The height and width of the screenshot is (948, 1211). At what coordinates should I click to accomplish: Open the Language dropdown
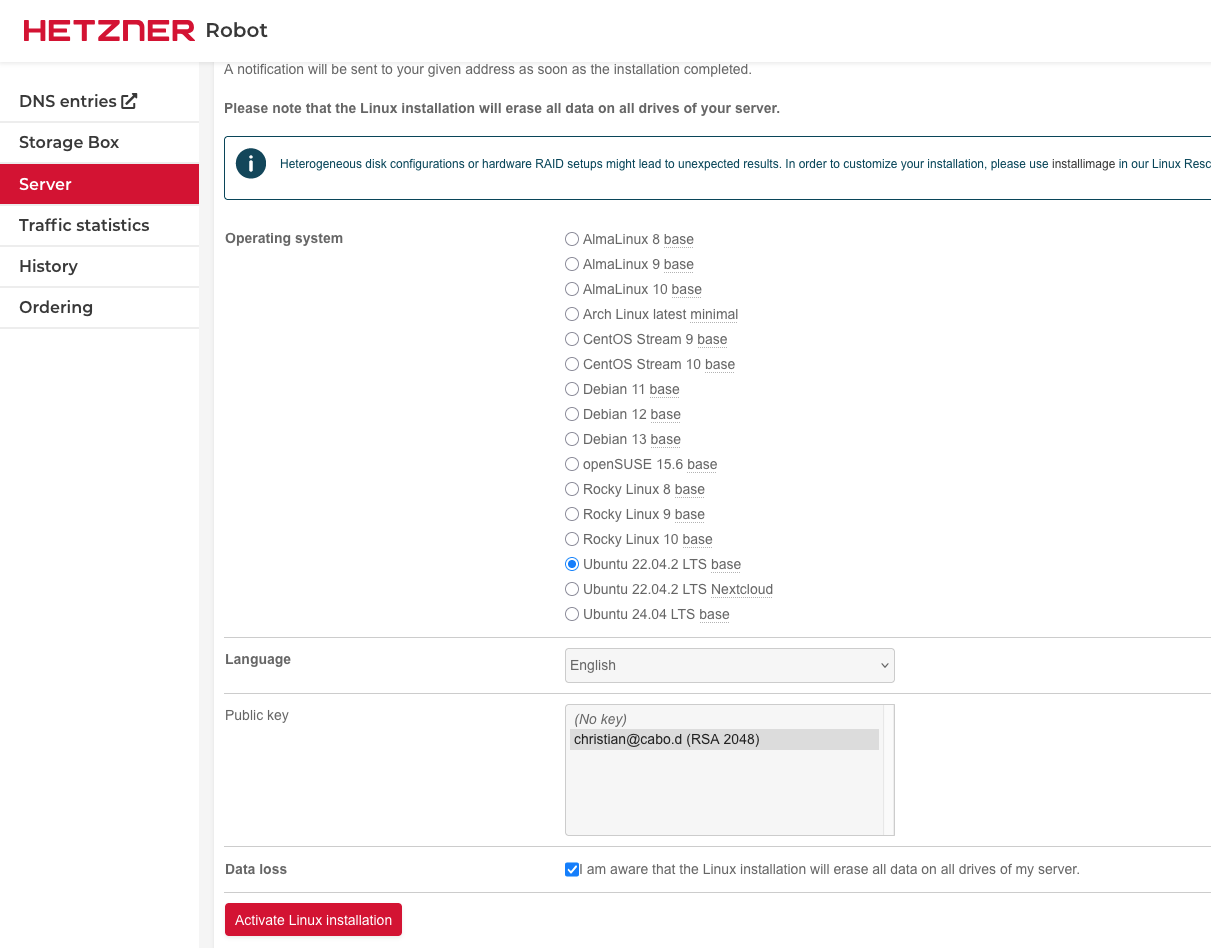[729, 665]
